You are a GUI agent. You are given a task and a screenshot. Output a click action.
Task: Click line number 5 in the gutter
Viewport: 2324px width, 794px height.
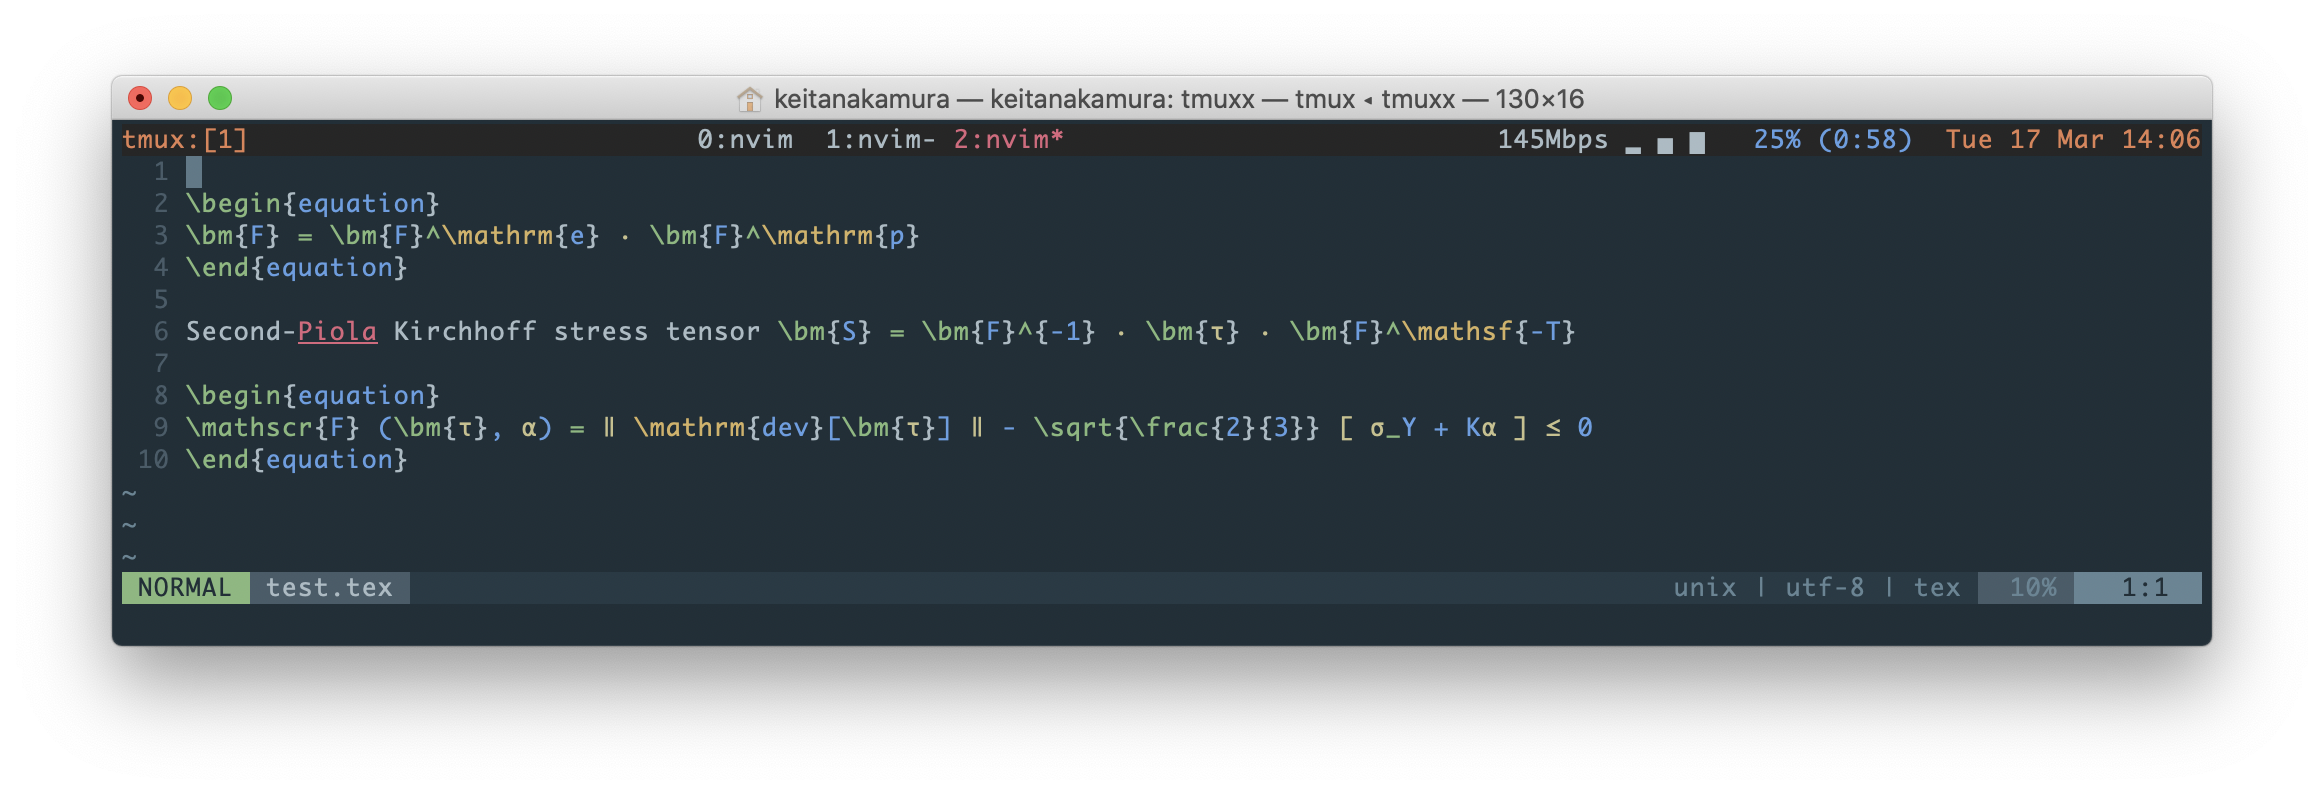click(161, 299)
